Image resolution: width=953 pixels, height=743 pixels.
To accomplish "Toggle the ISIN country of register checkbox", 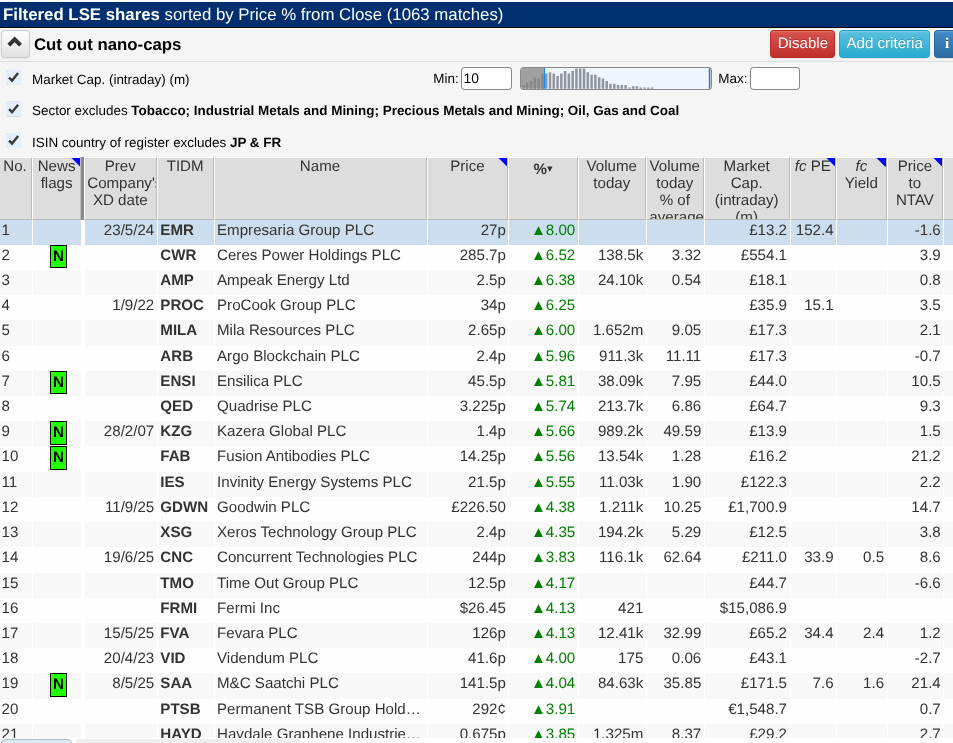I will tap(13, 141).
